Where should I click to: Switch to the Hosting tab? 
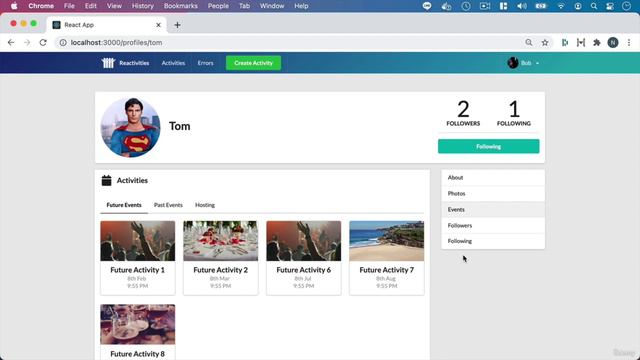[205, 205]
